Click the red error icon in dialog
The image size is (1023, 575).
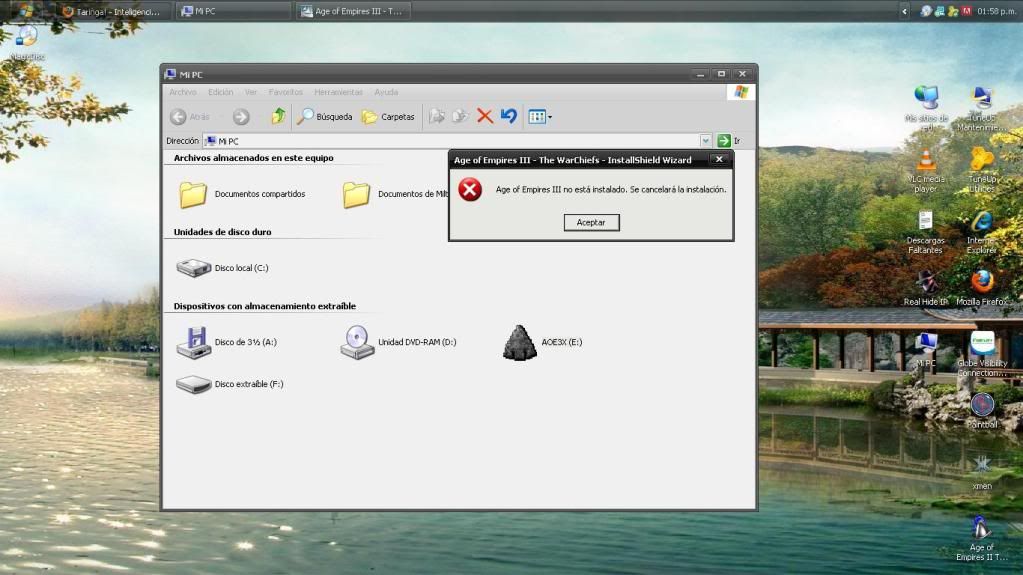click(x=470, y=189)
